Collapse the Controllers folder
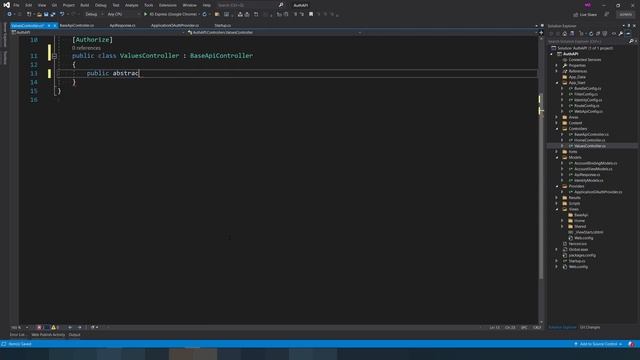Viewport: 640px width, 360px height. tap(557, 129)
